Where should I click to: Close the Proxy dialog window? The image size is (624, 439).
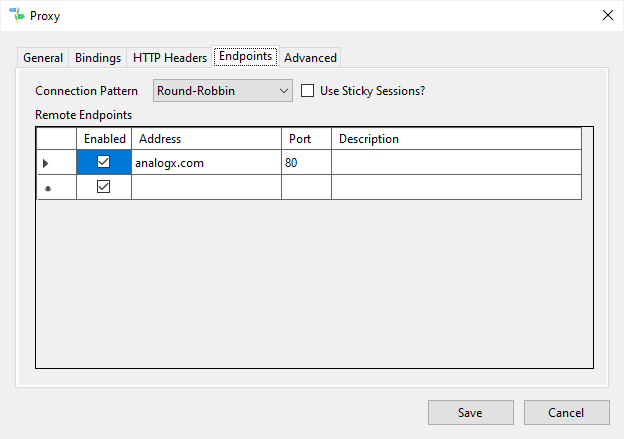pyautogui.click(x=606, y=15)
